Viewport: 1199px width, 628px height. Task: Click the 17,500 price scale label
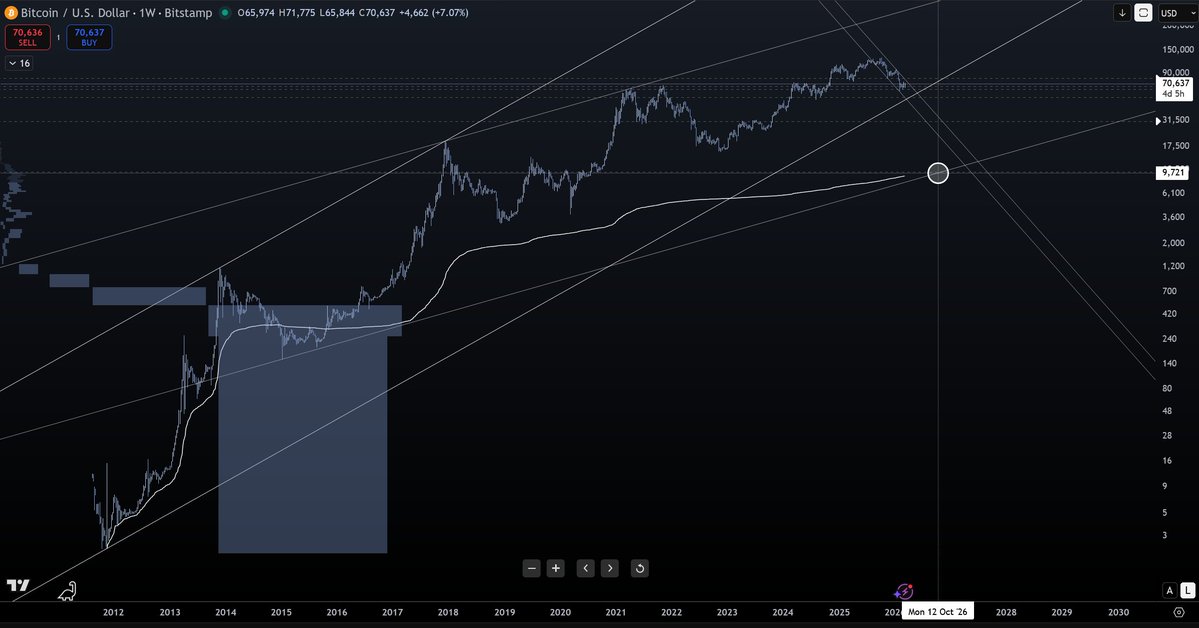(x=1175, y=146)
